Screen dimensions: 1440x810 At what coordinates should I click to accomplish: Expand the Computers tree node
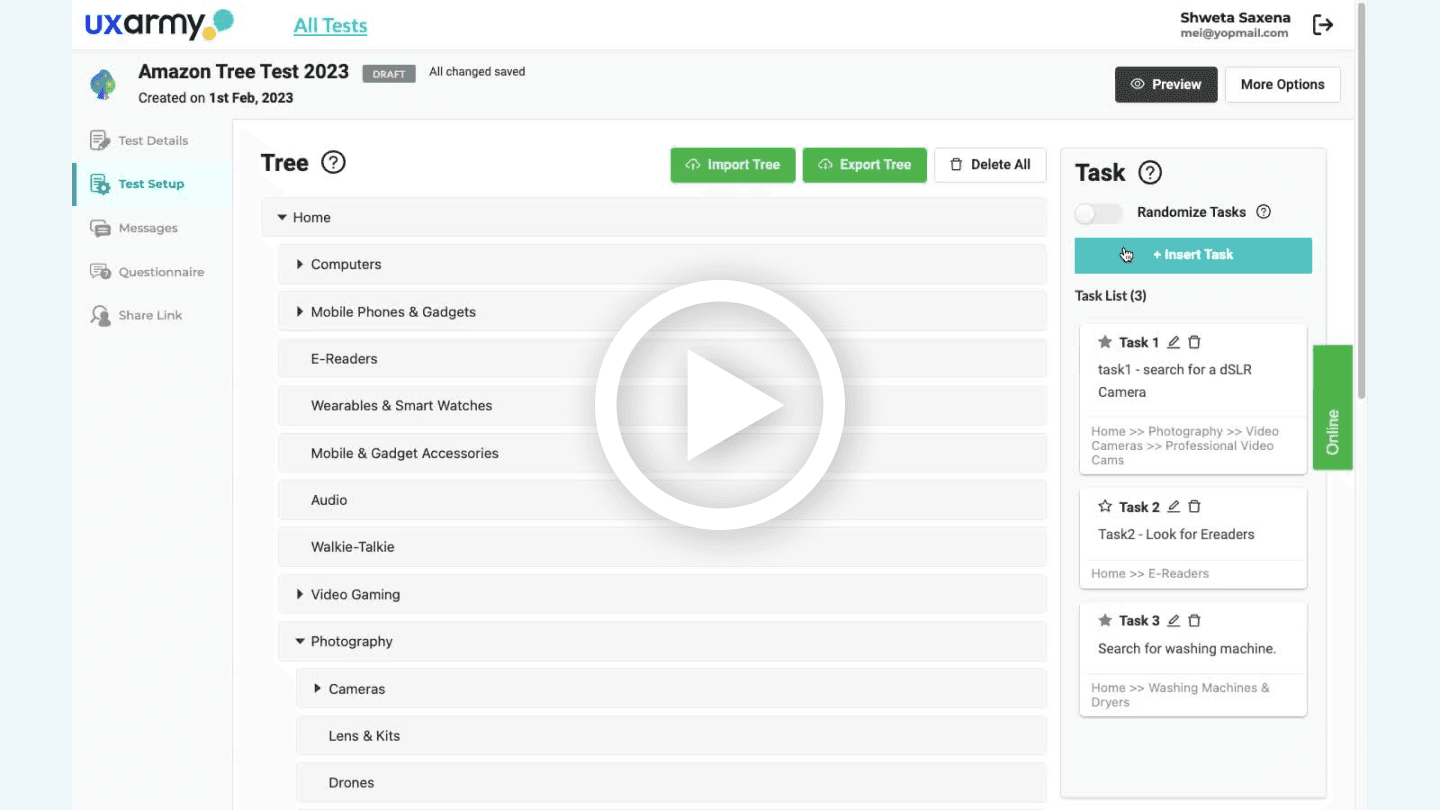299,264
